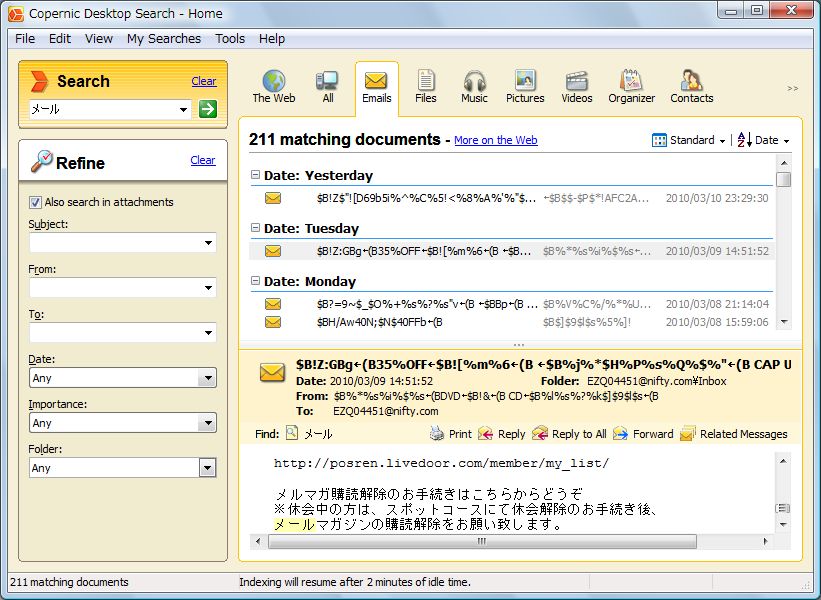Show Related Messages for this email
The height and width of the screenshot is (600, 821).
pos(734,434)
